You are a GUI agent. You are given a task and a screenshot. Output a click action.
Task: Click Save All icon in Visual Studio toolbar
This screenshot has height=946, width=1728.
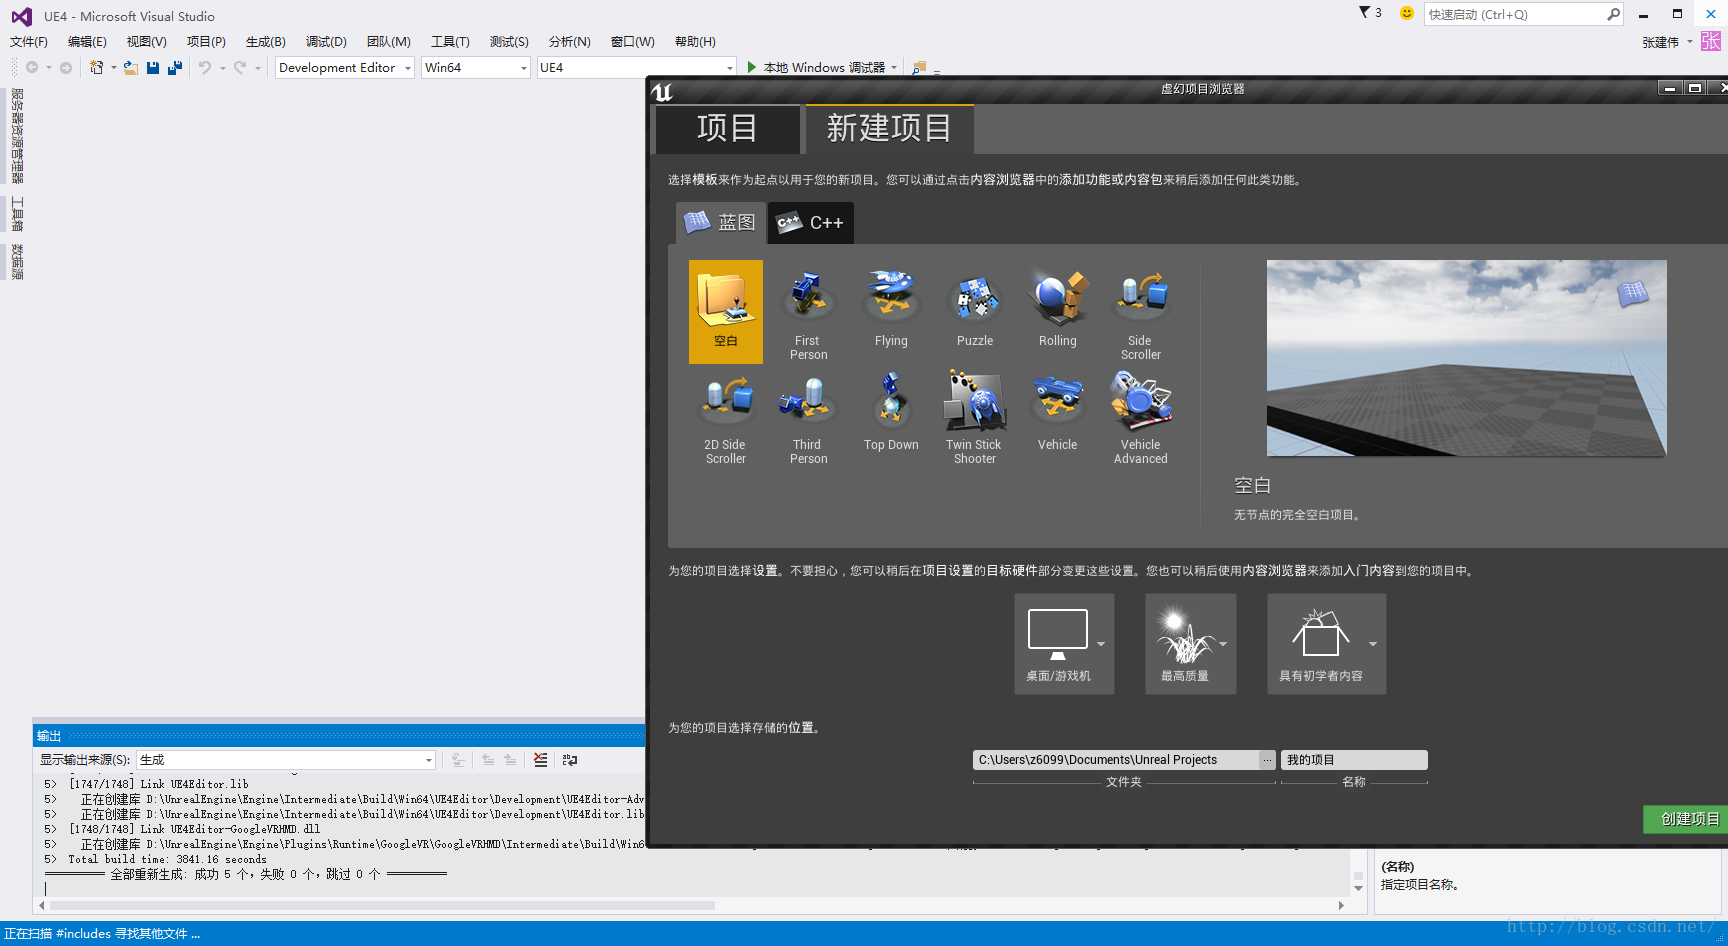pos(175,68)
